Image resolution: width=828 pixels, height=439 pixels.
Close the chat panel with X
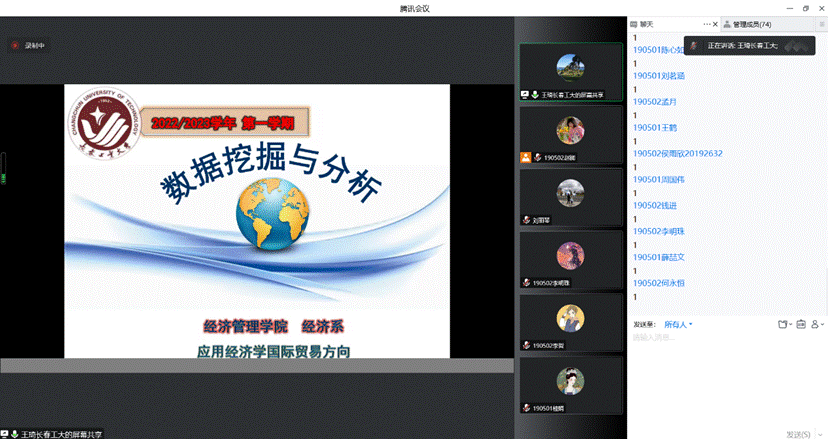pos(715,24)
